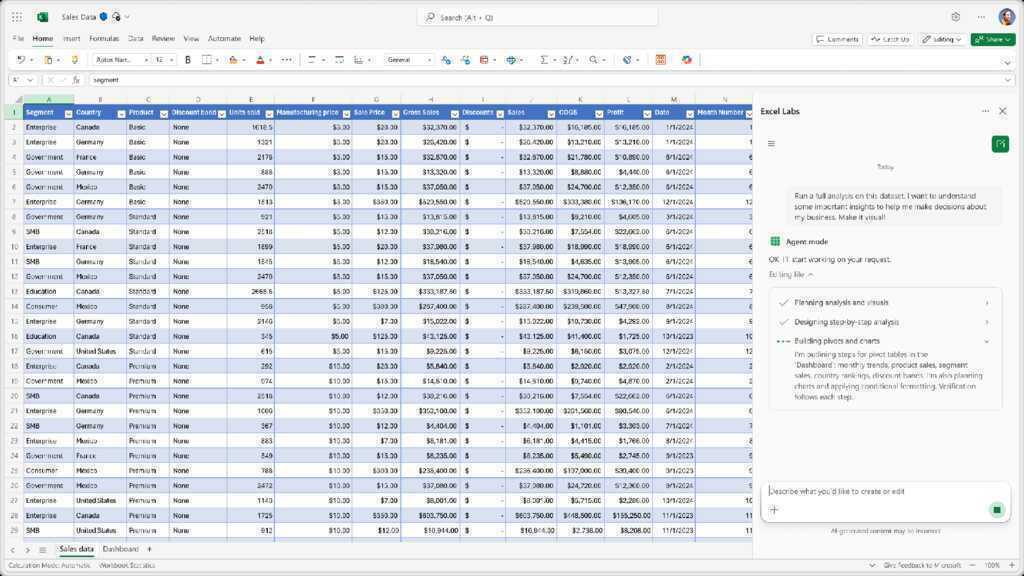Click the new chat green icon

[1000, 145]
